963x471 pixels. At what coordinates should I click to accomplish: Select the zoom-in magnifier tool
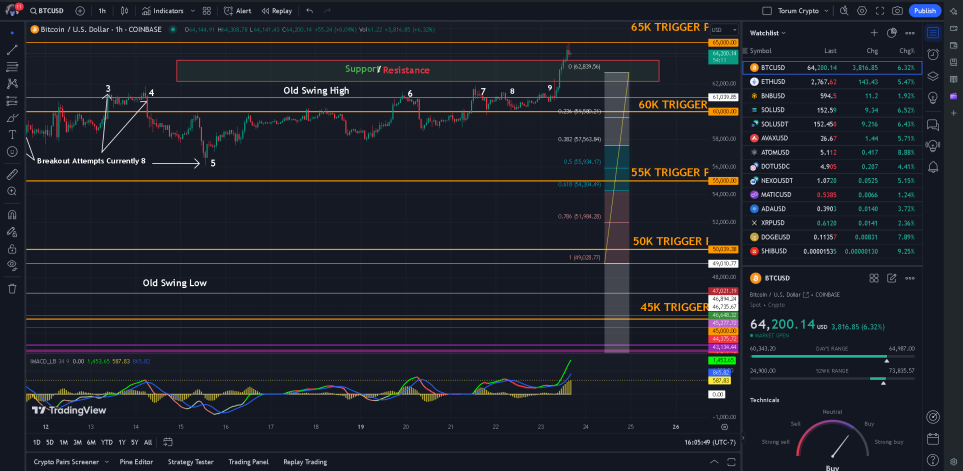[x=12, y=192]
